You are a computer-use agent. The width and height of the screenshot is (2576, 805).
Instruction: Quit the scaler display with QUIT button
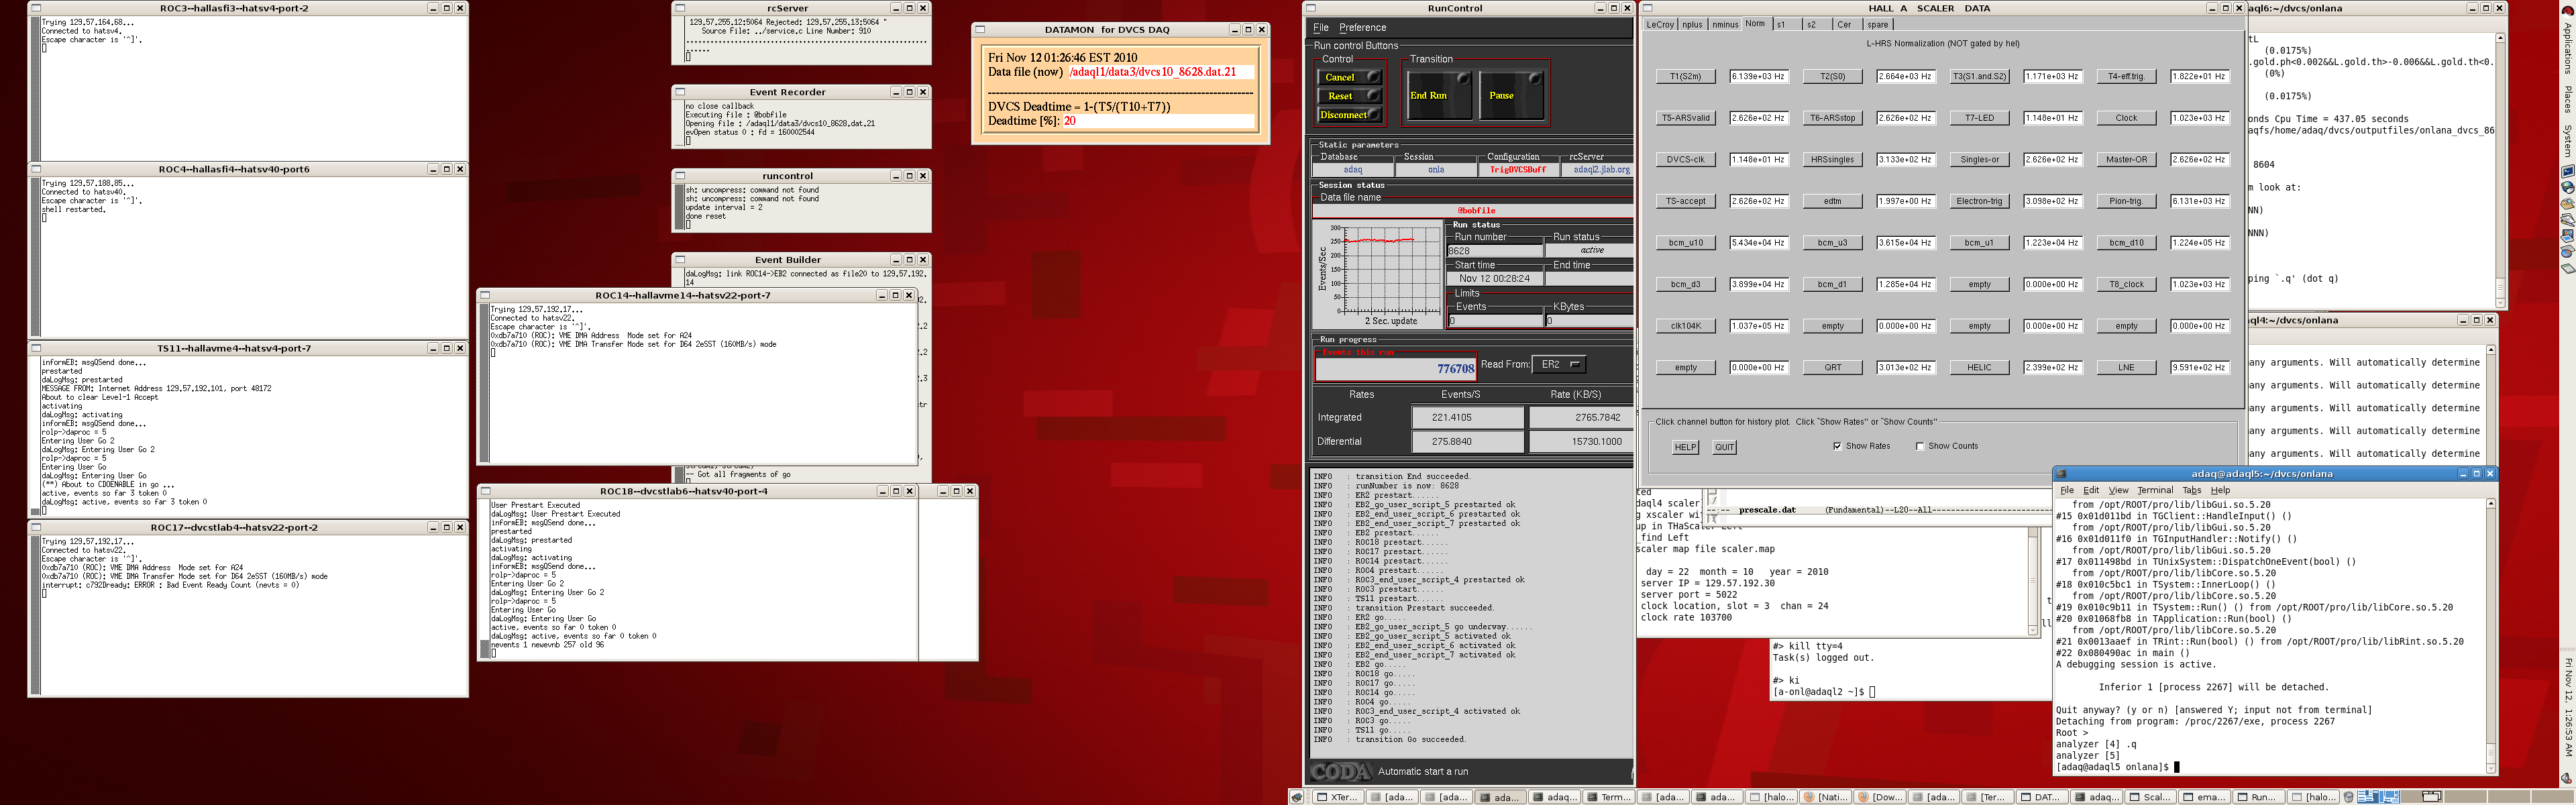tap(1725, 447)
